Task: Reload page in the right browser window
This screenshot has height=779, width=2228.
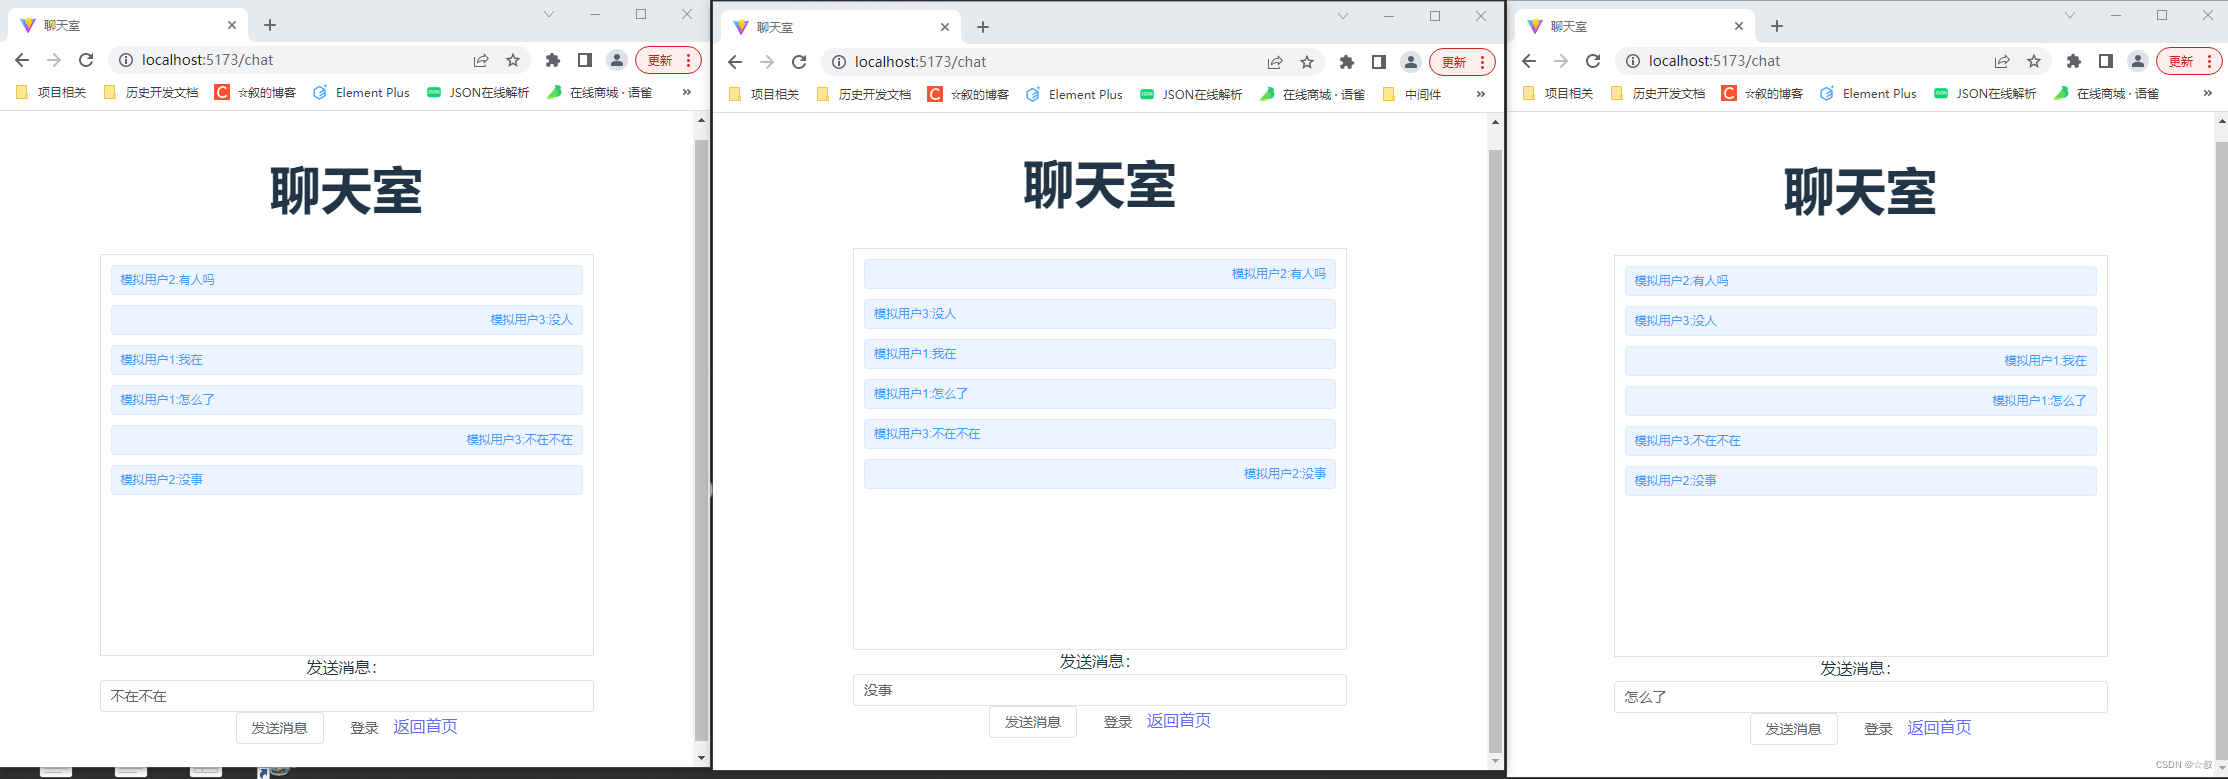Action: [1593, 61]
